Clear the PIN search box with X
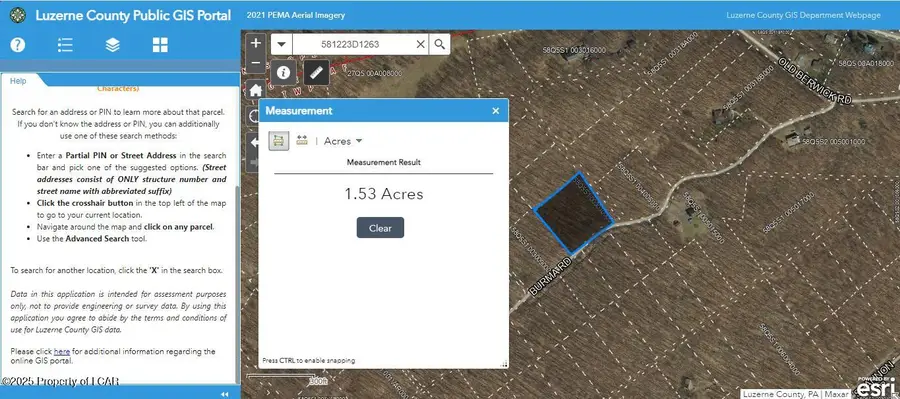Viewport: 900px width, 399px height. click(420, 44)
